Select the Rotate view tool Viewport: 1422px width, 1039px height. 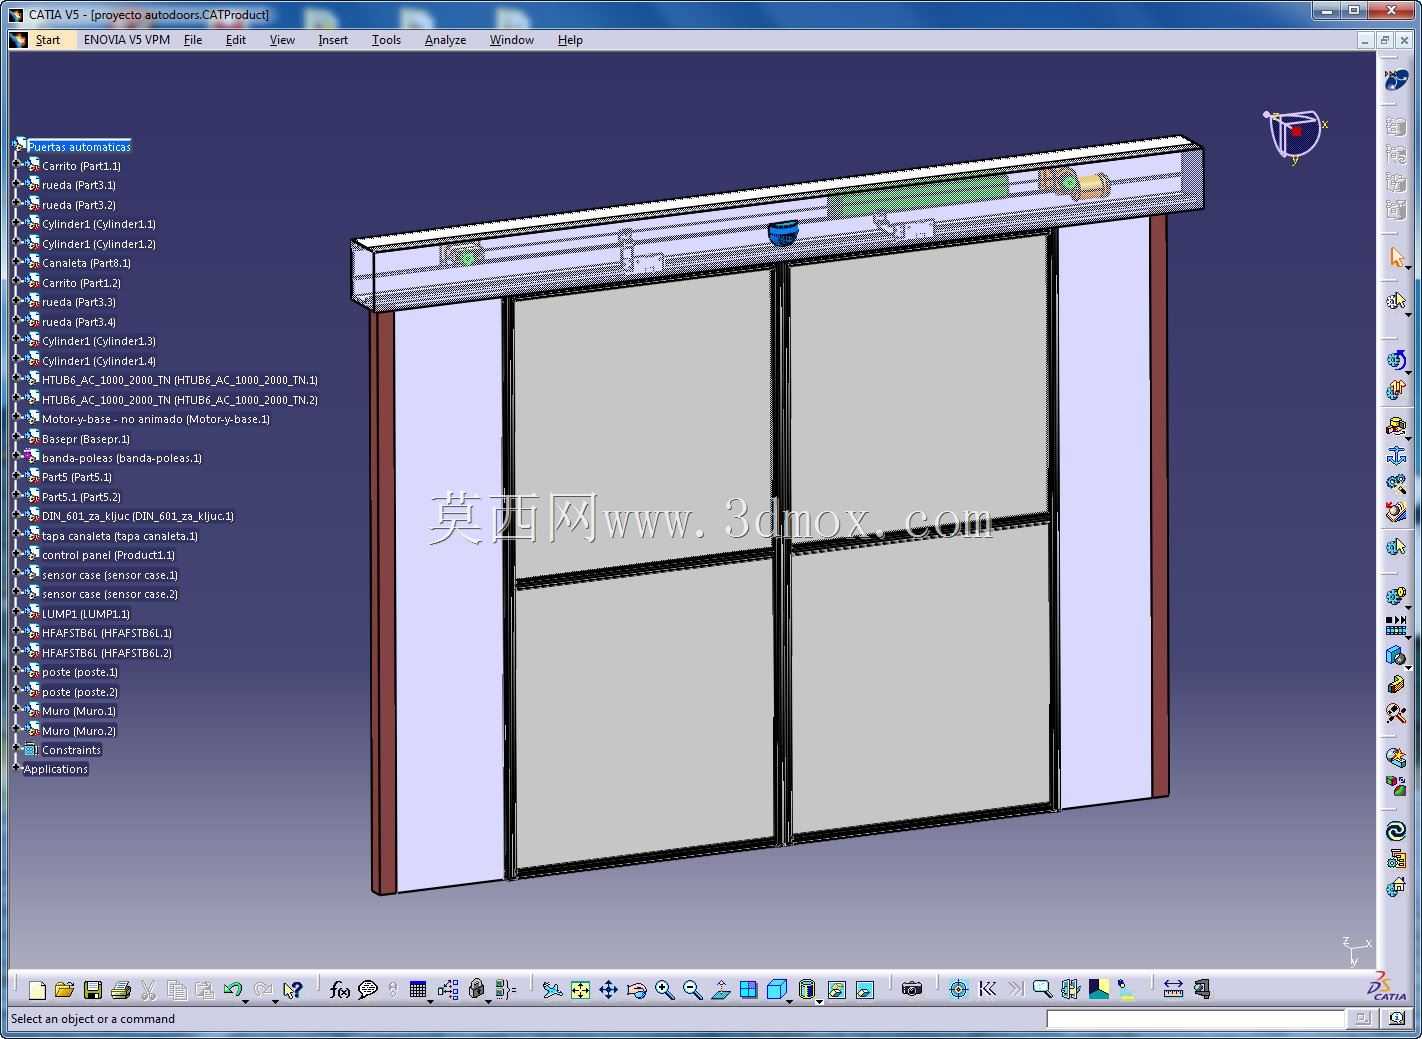[x=636, y=990]
